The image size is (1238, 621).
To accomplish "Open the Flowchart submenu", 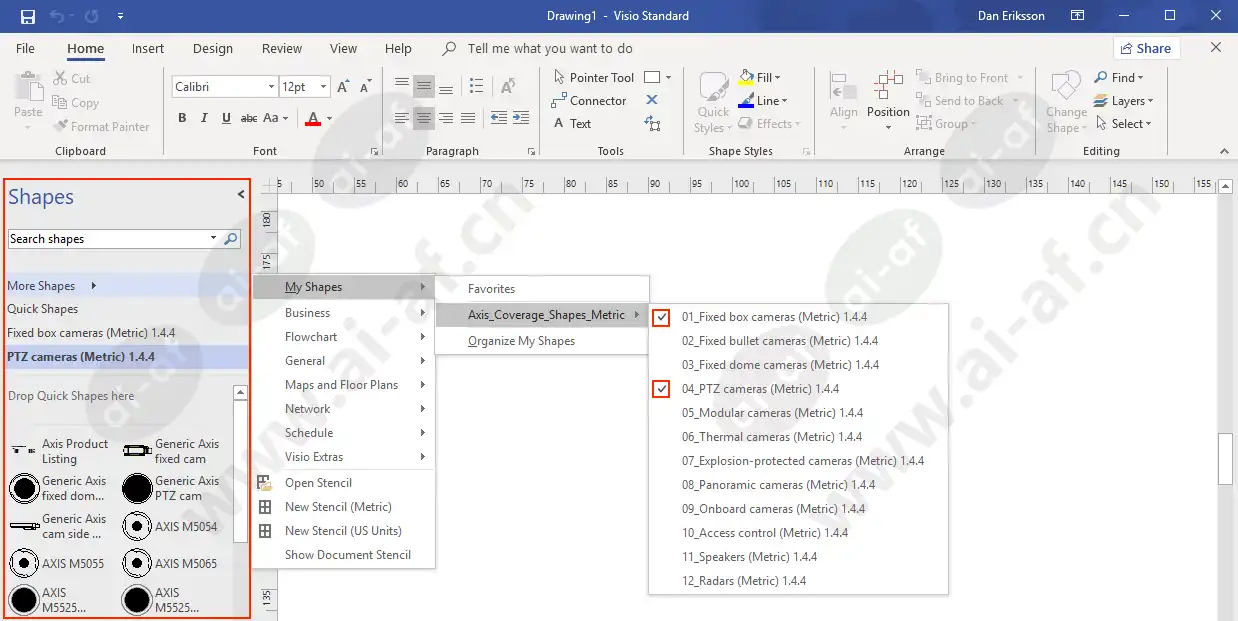I will tap(344, 337).
